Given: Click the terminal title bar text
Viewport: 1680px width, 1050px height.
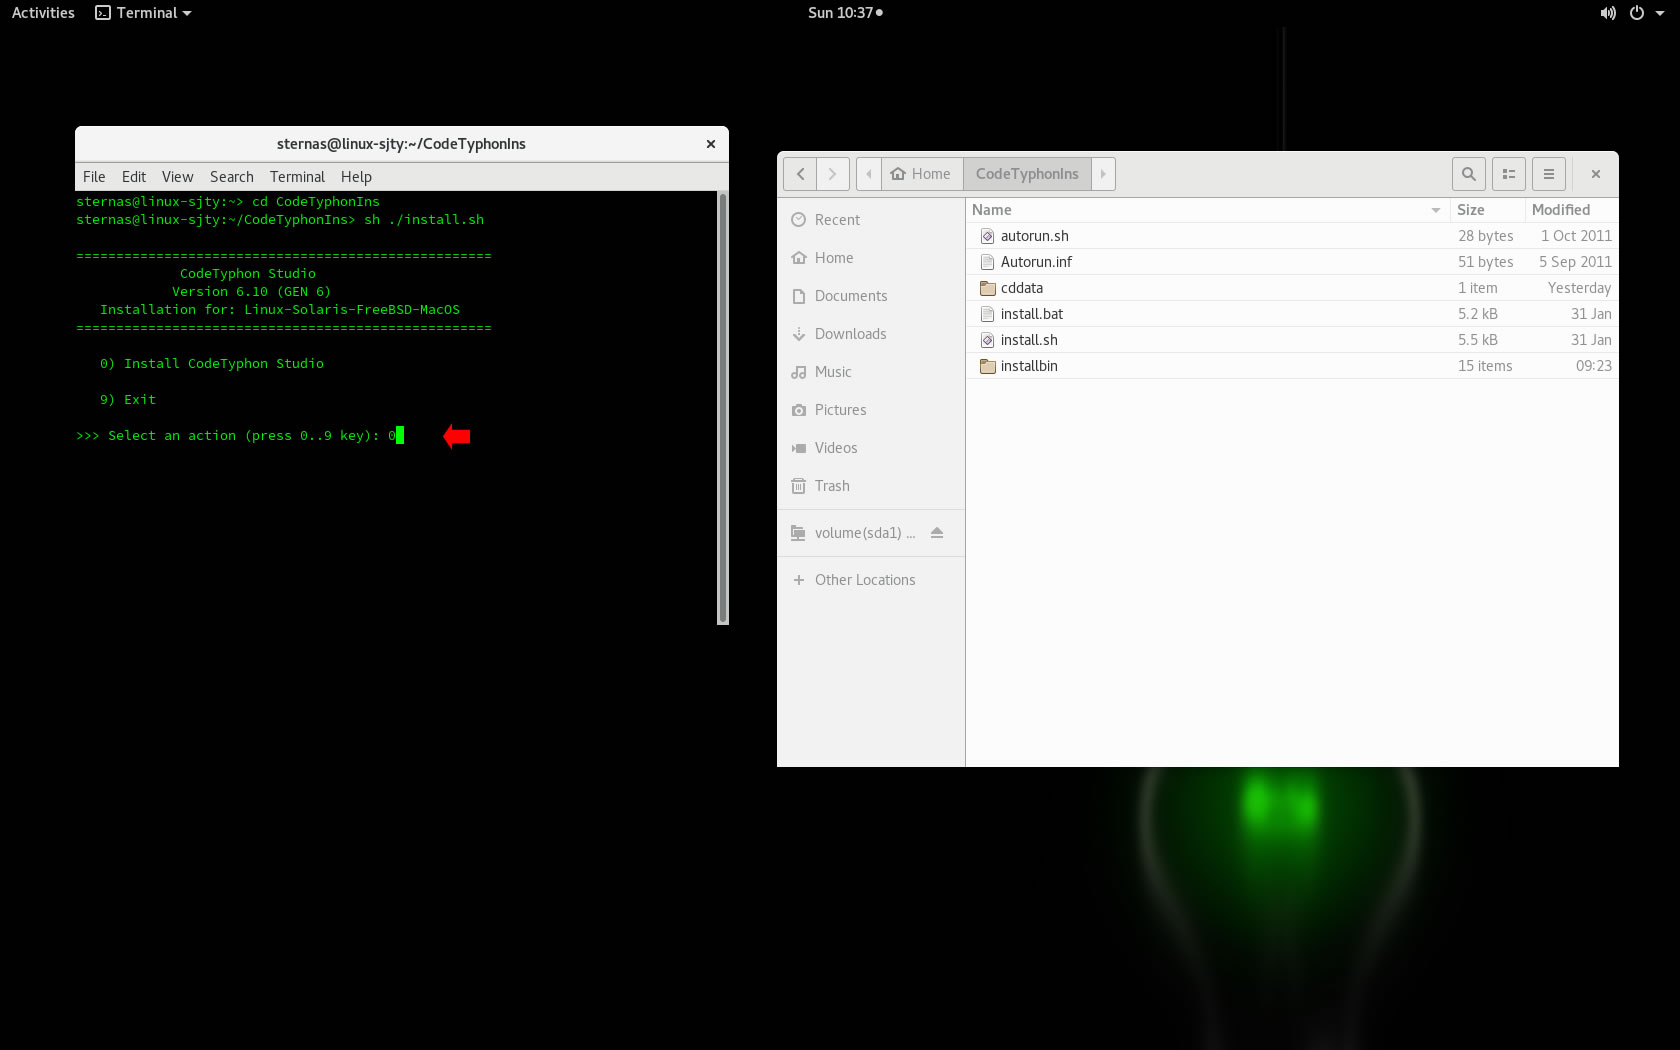Looking at the screenshot, I should (x=401, y=144).
